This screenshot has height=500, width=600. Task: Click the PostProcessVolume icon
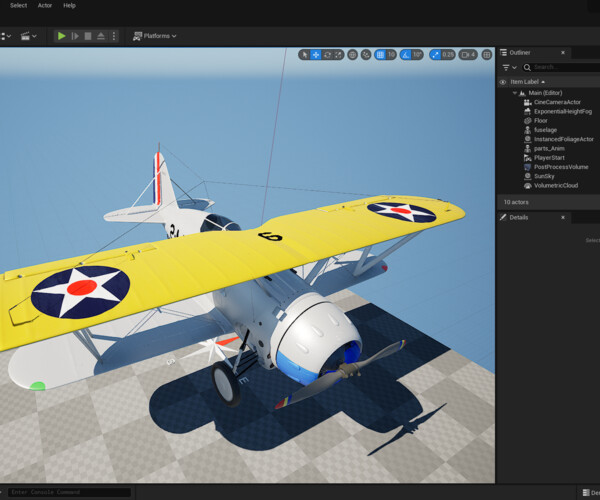pos(528,167)
